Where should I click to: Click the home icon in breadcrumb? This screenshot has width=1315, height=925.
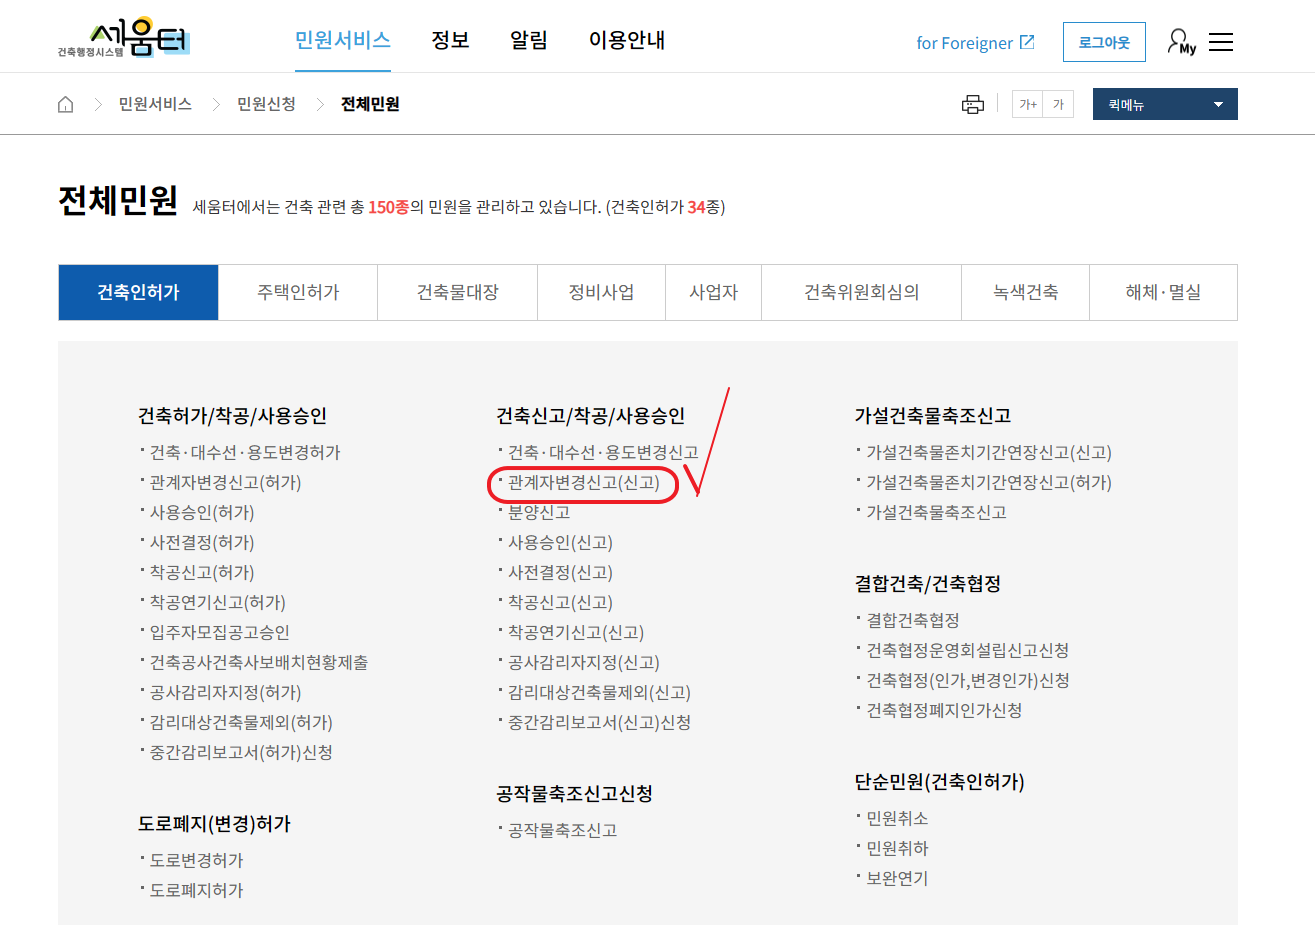pos(66,104)
